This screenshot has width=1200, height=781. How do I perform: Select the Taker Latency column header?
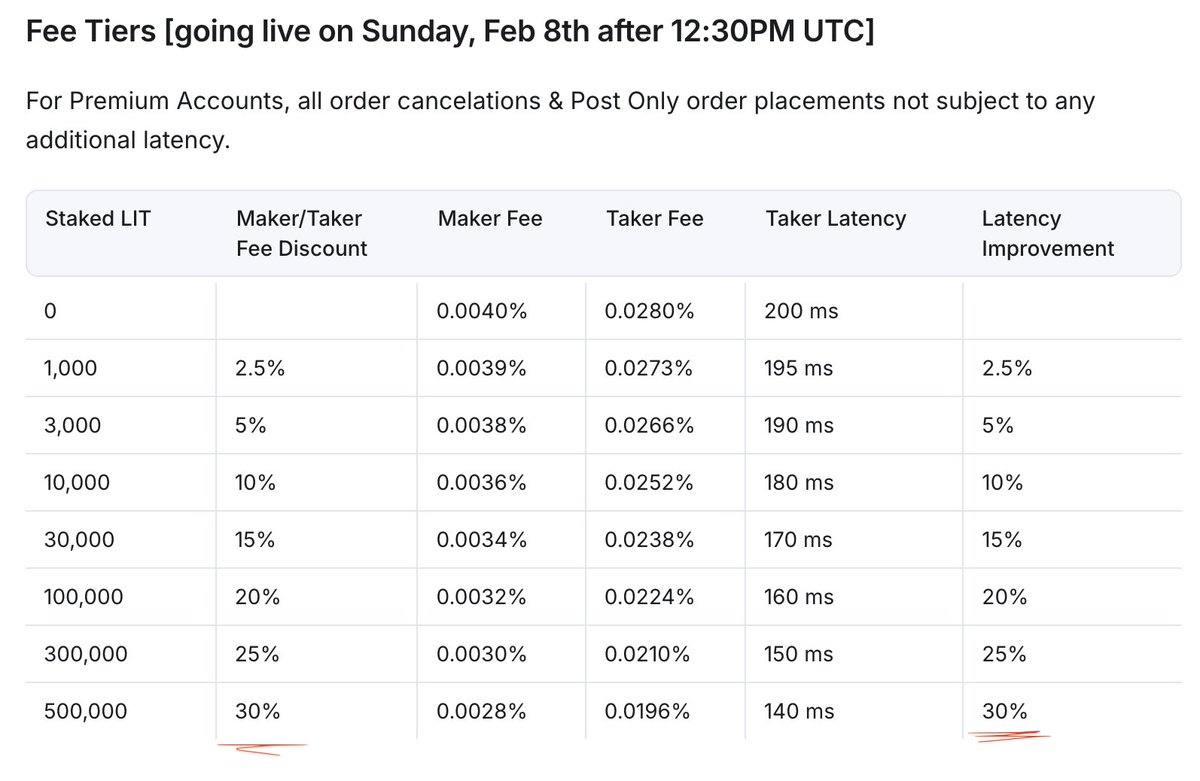tap(836, 218)
